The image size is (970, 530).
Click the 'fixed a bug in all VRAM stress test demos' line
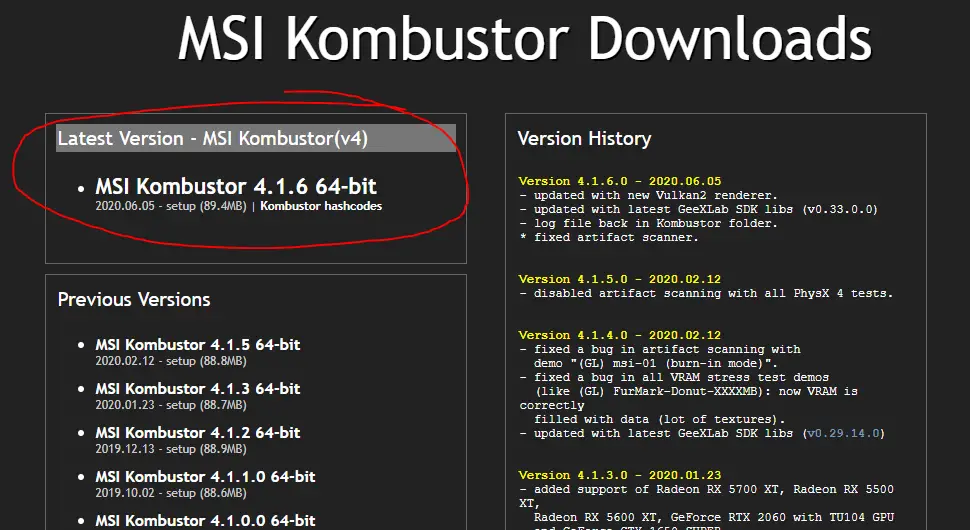pos(674,377)
